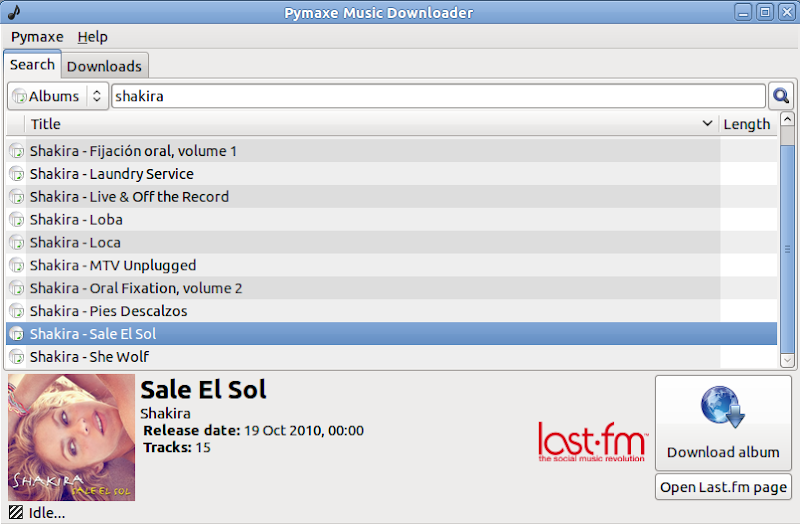Switch to the Downloads tab
800x524 pixels.
104,66
